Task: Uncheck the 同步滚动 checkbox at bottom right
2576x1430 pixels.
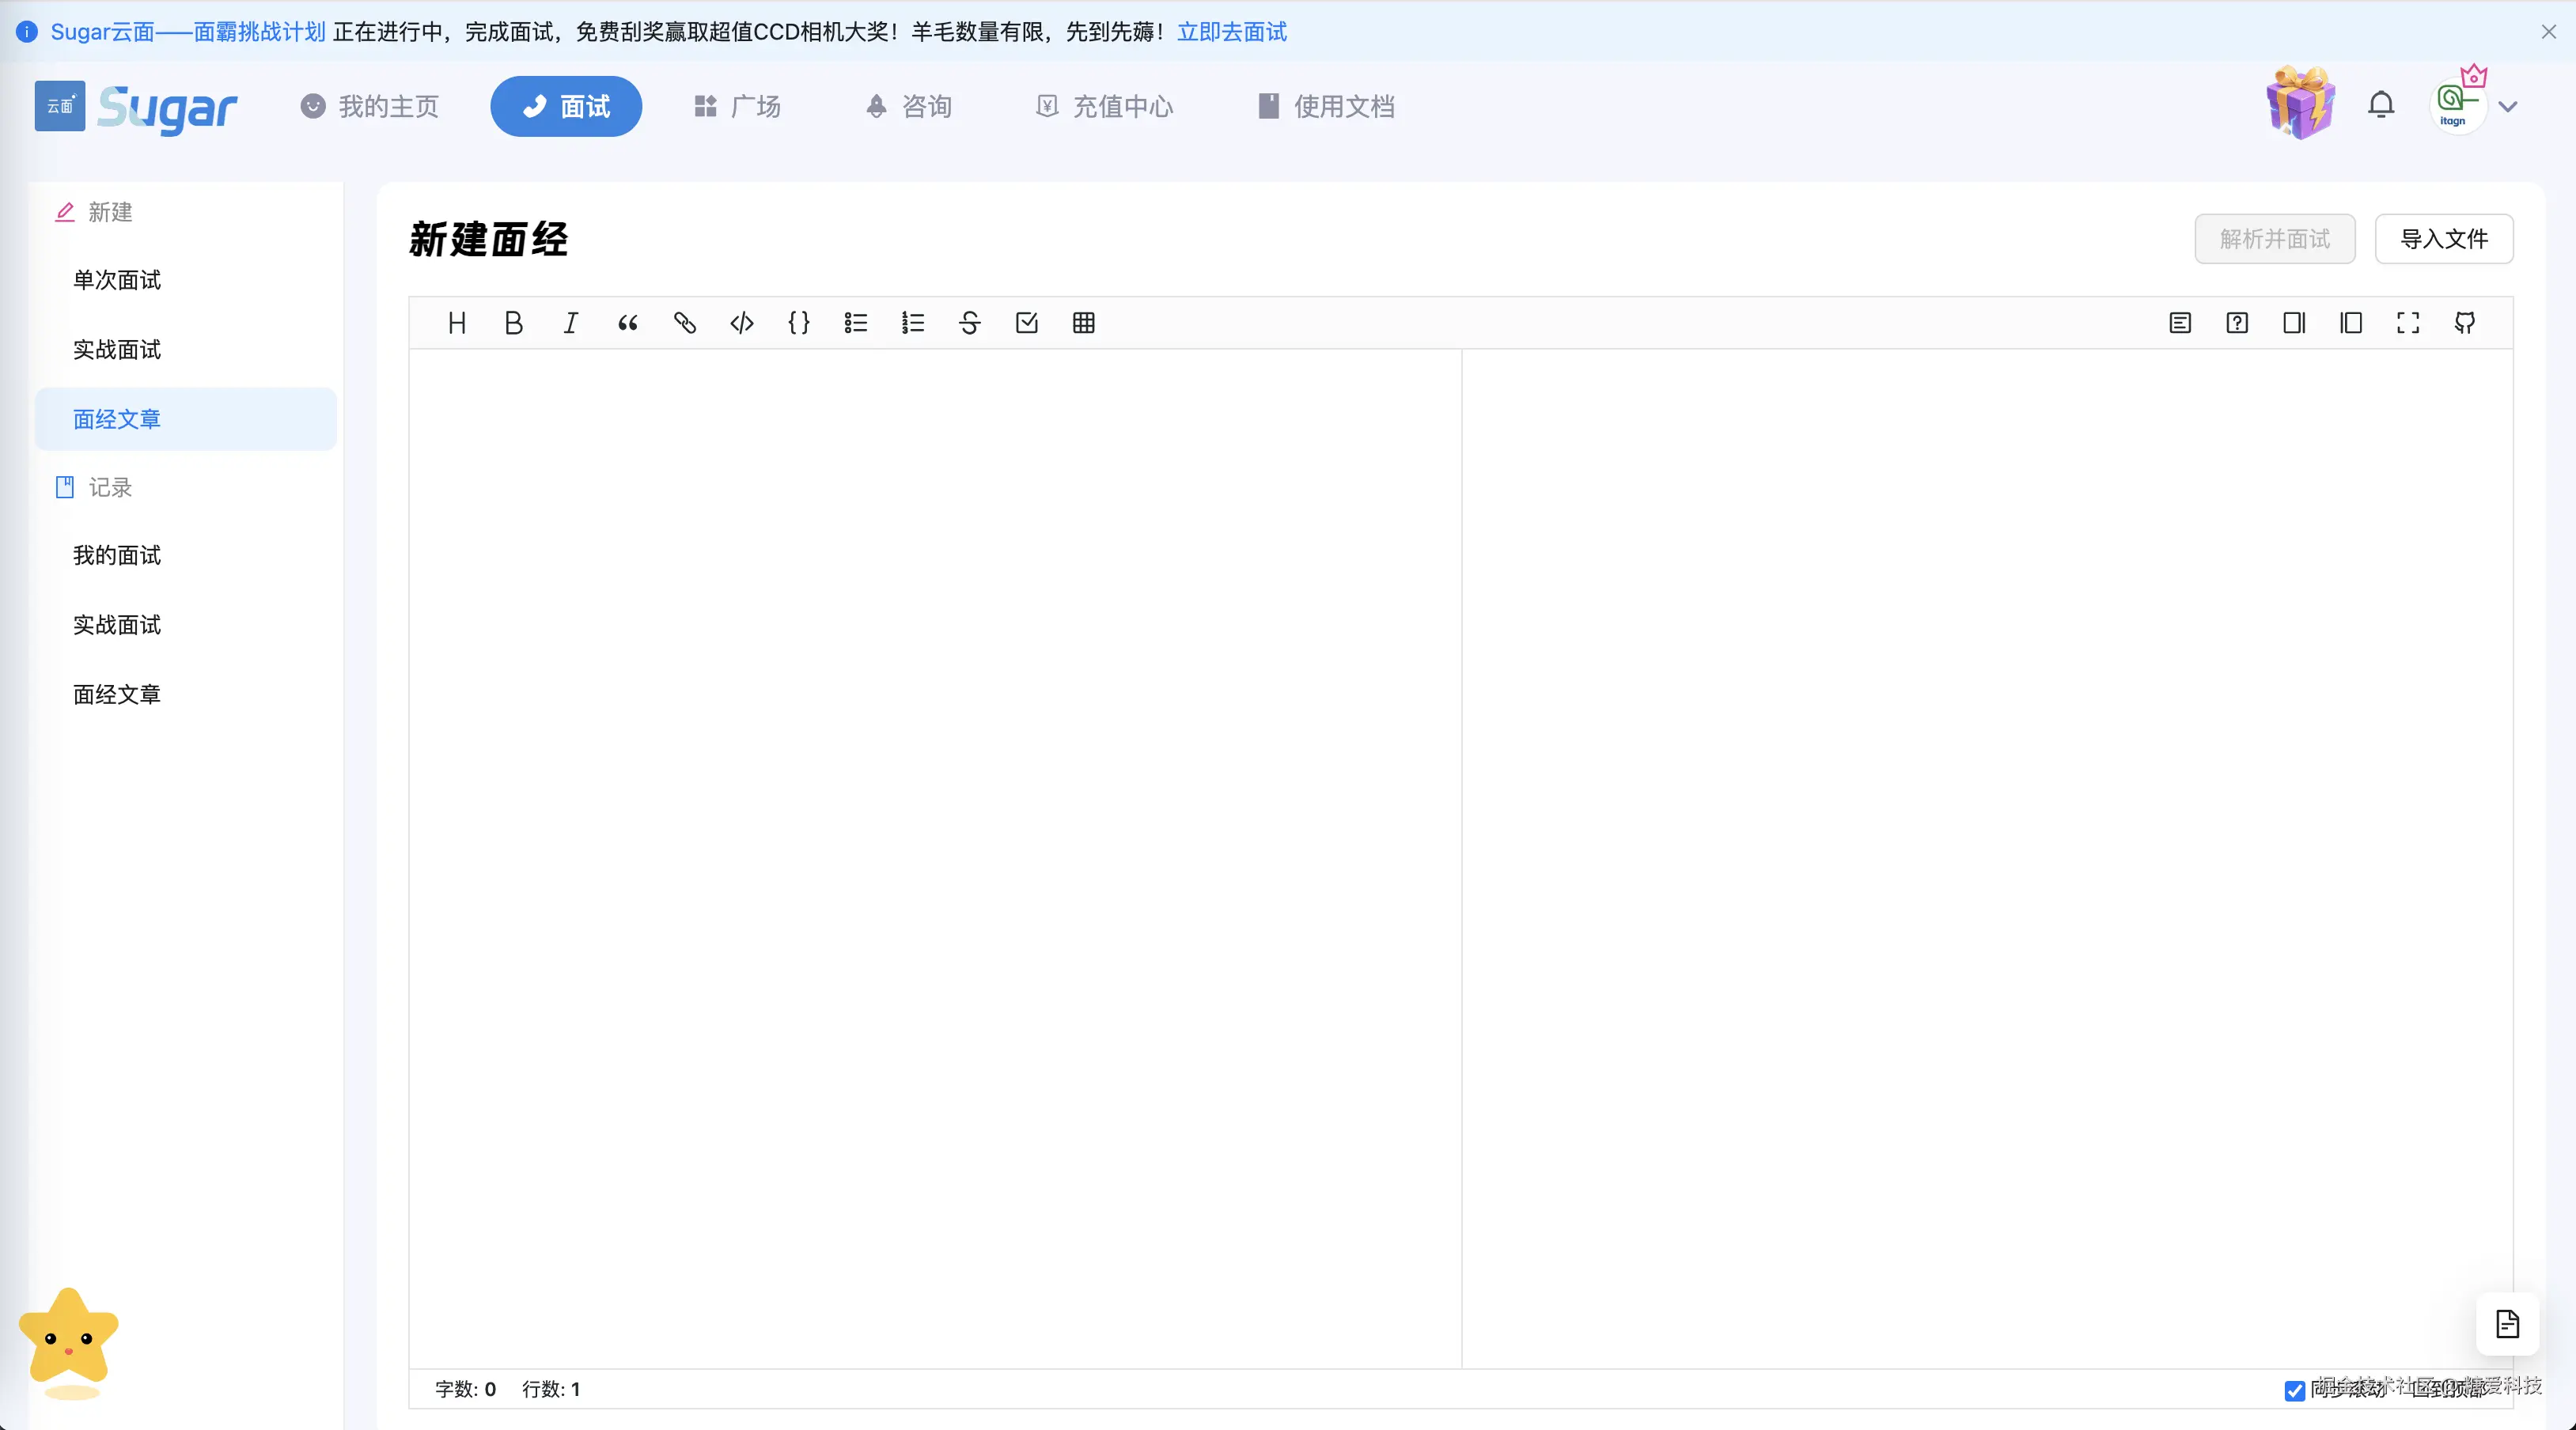Action: point(2296,1390)
